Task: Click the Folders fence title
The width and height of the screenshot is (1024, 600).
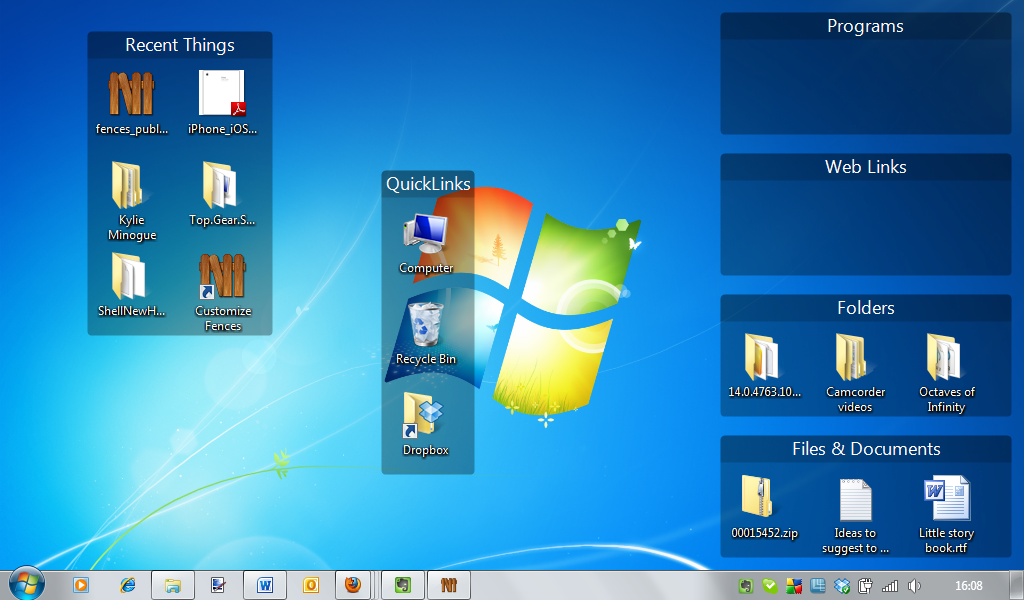Action: [866, 308]
